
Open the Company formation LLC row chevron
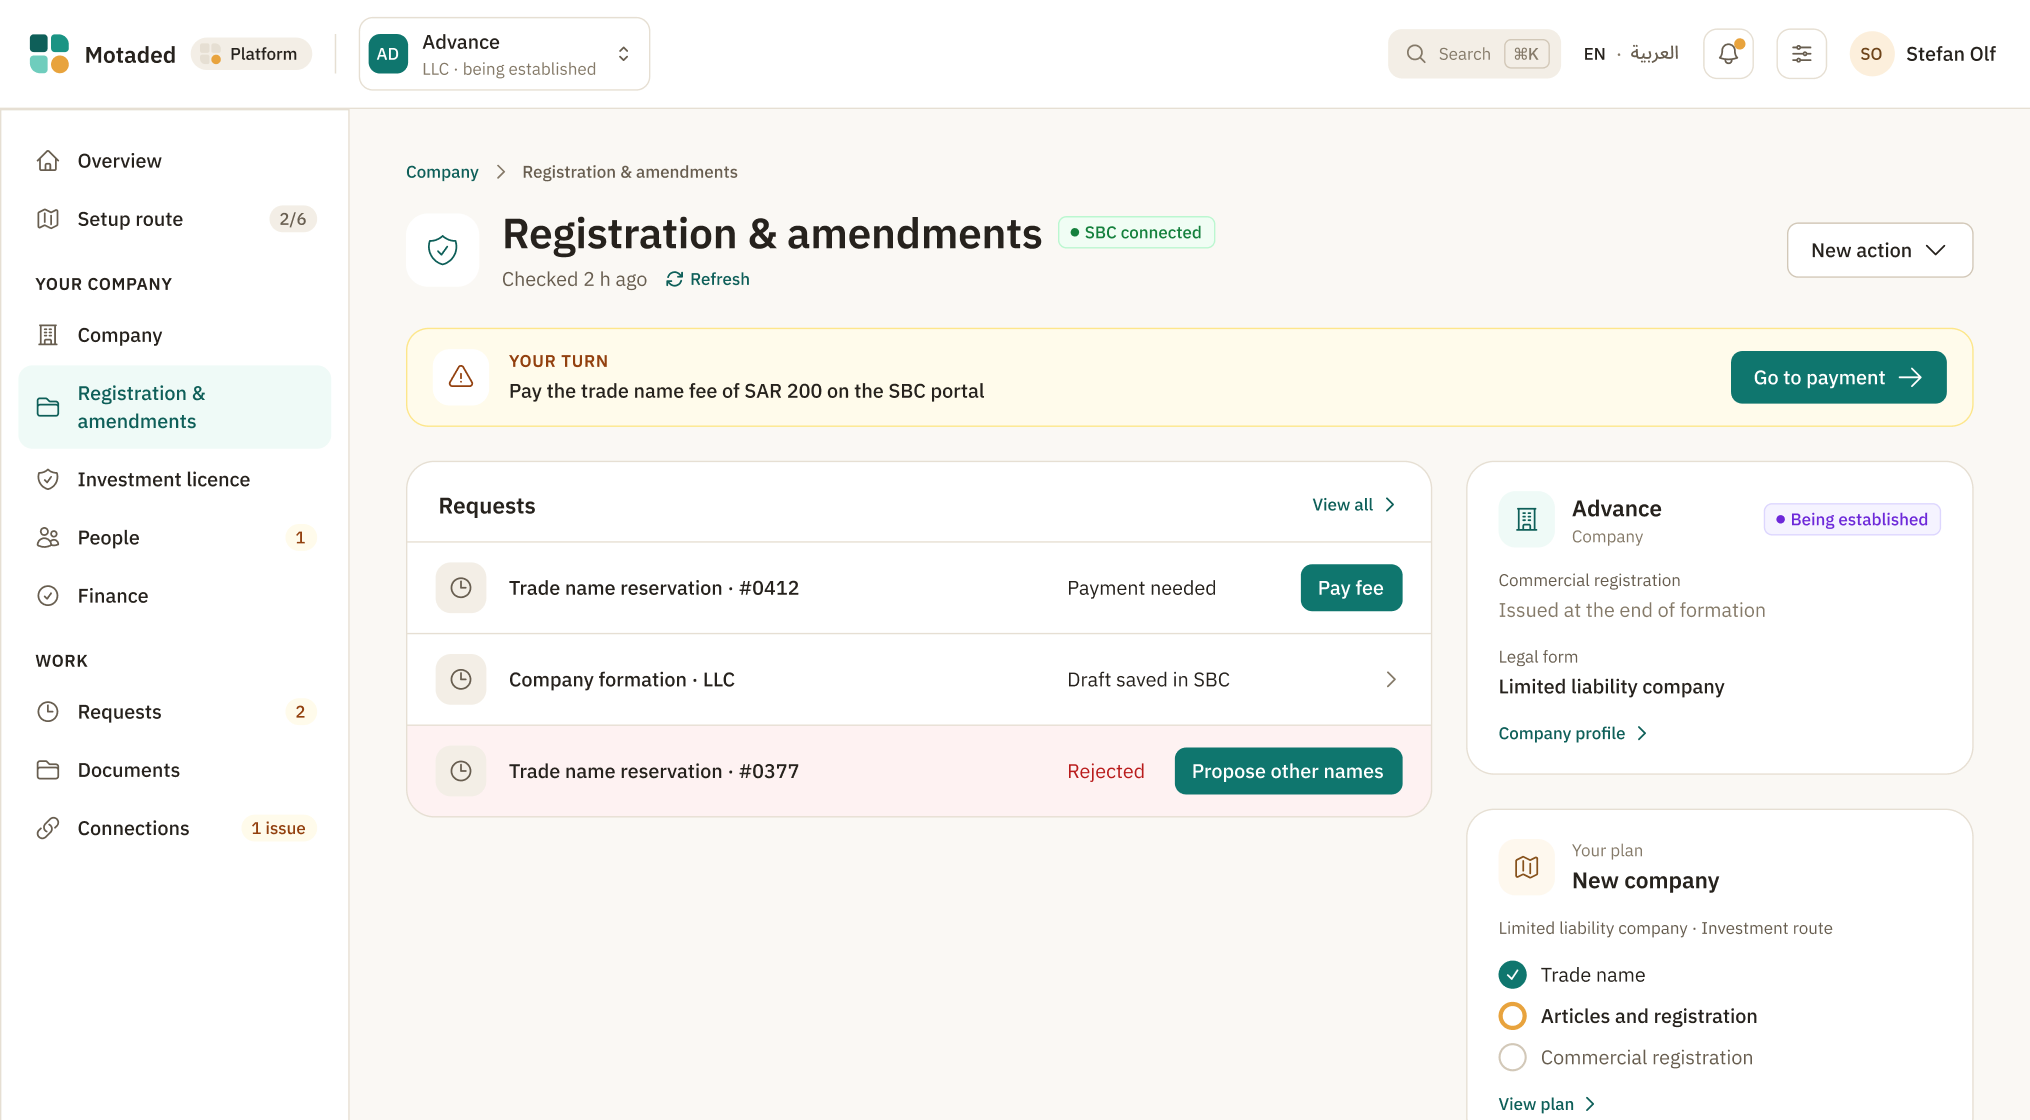click(x=1391, y=680)
